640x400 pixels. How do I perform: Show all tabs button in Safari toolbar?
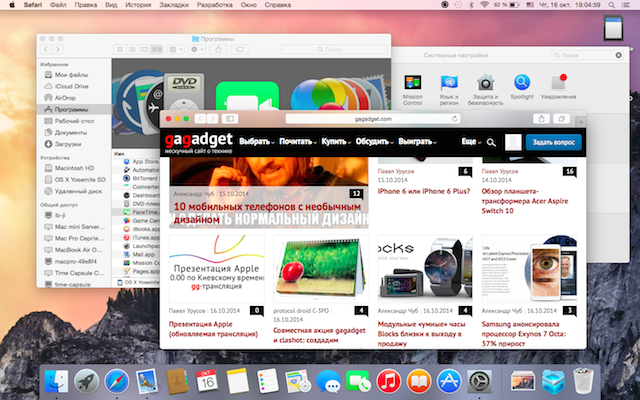561,119
